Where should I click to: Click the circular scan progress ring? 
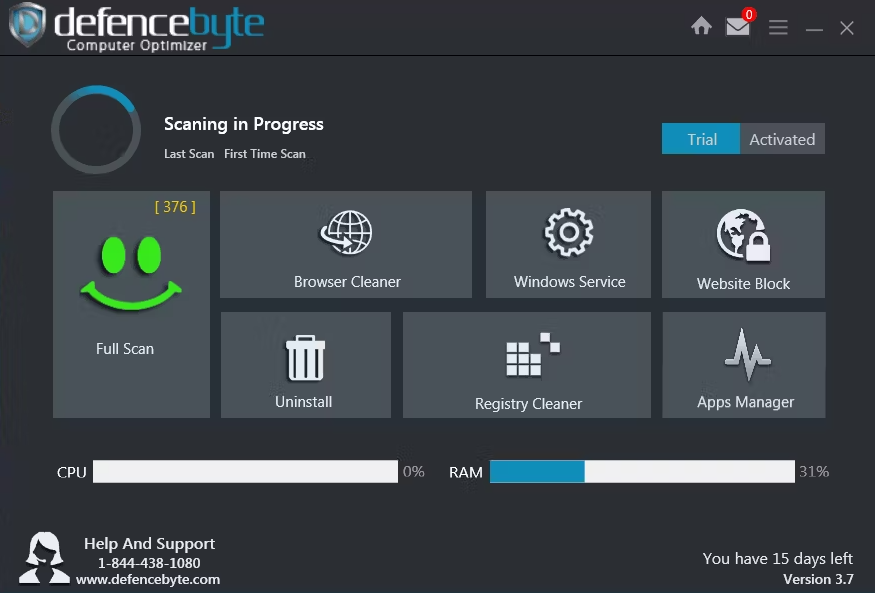(96, 129)
